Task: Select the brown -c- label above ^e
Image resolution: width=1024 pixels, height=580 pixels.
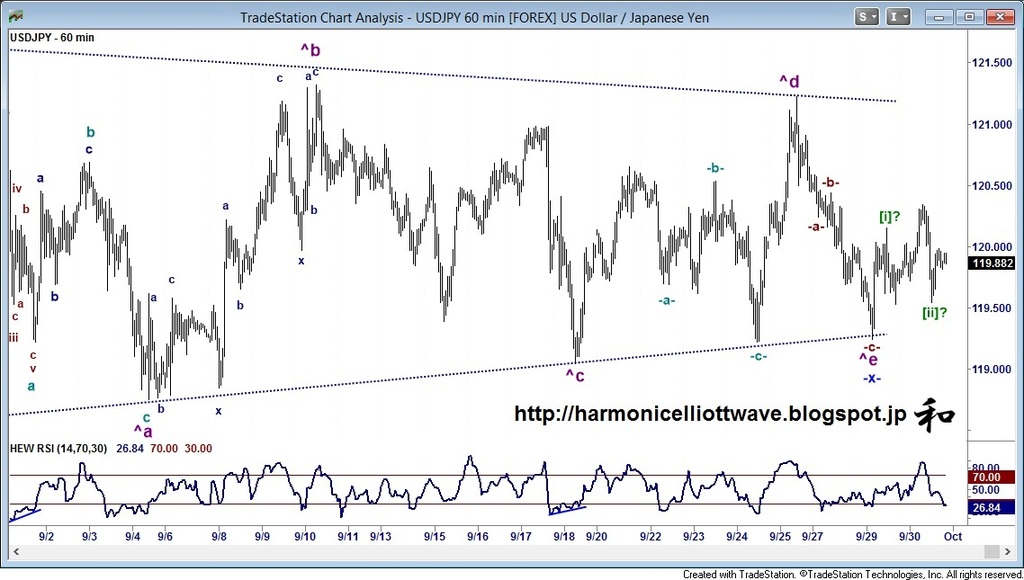Action: [872, 347]
